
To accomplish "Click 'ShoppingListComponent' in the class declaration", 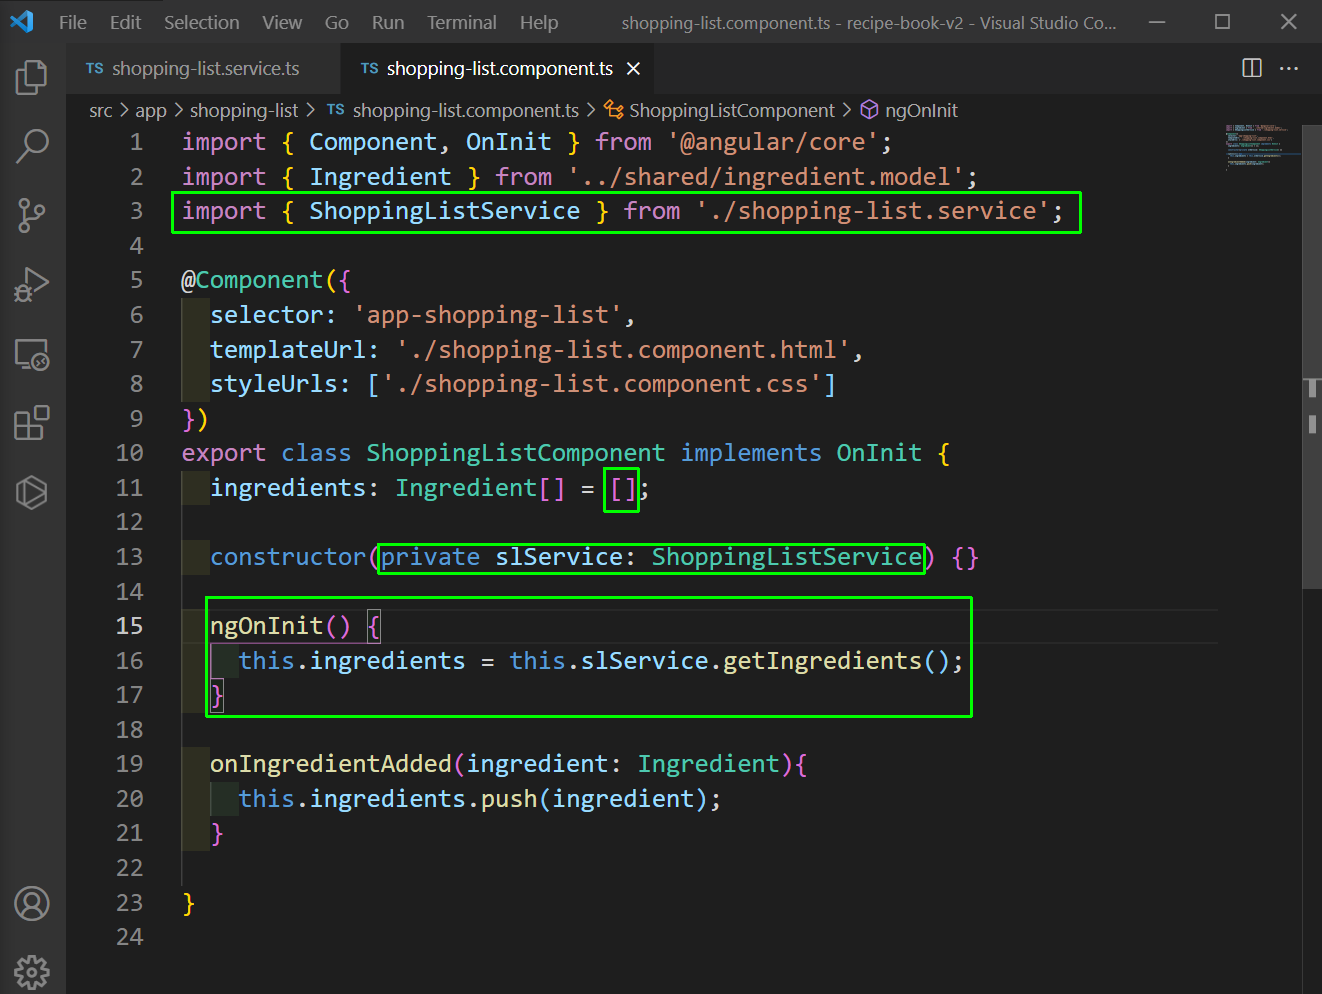I will [x=515, y=453].
